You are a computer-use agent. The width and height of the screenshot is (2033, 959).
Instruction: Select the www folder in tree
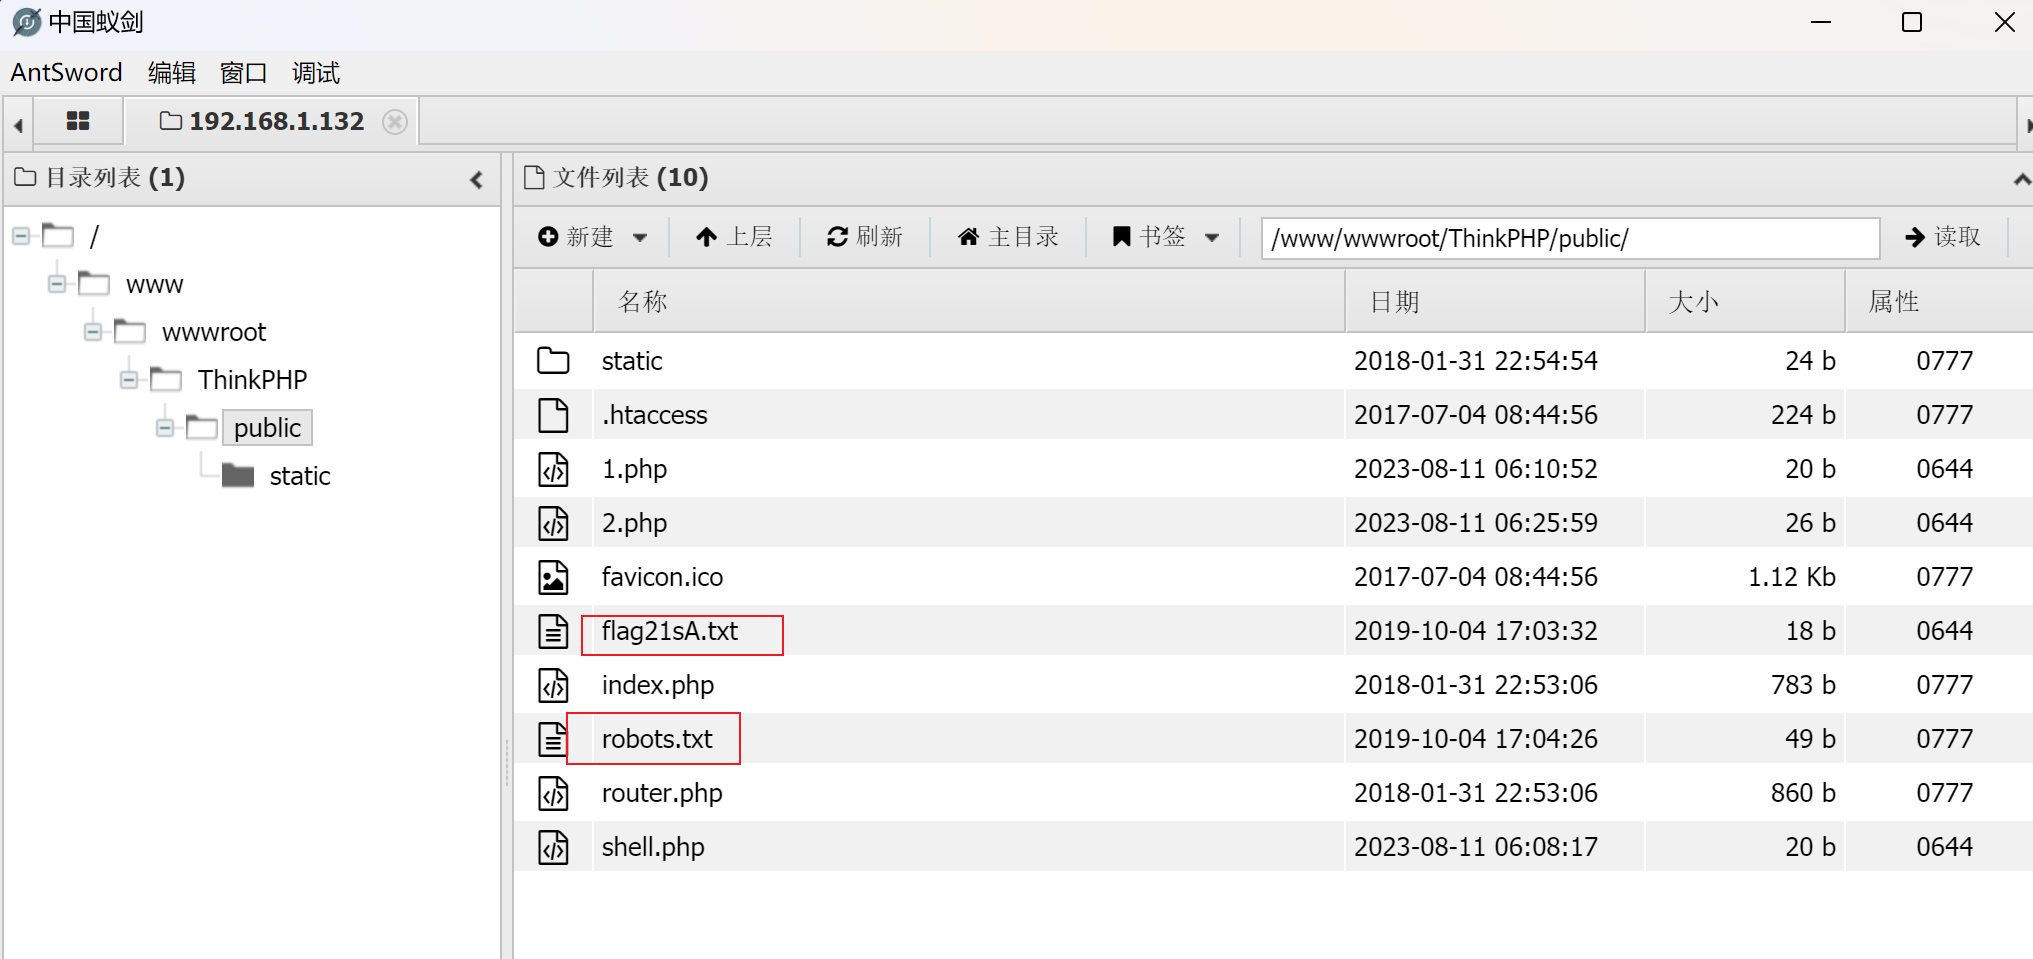coord(155,285)
